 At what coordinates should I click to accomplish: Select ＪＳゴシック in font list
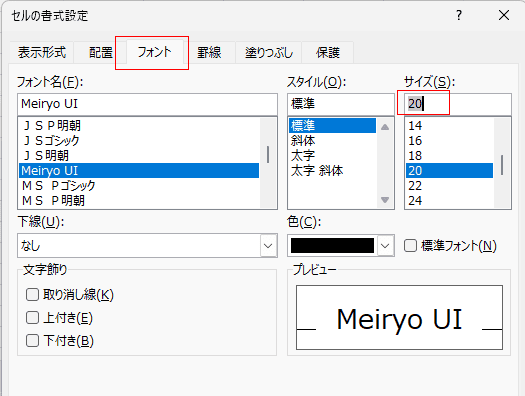[139, 141]
